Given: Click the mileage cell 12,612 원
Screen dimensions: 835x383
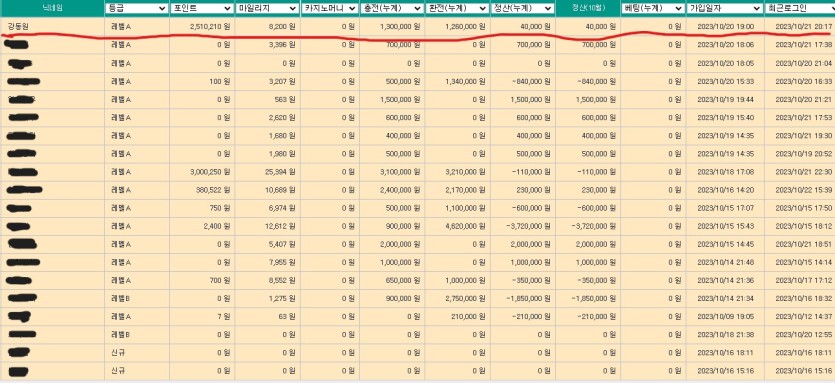Looking at the screenshot, I should click(281, 226).
